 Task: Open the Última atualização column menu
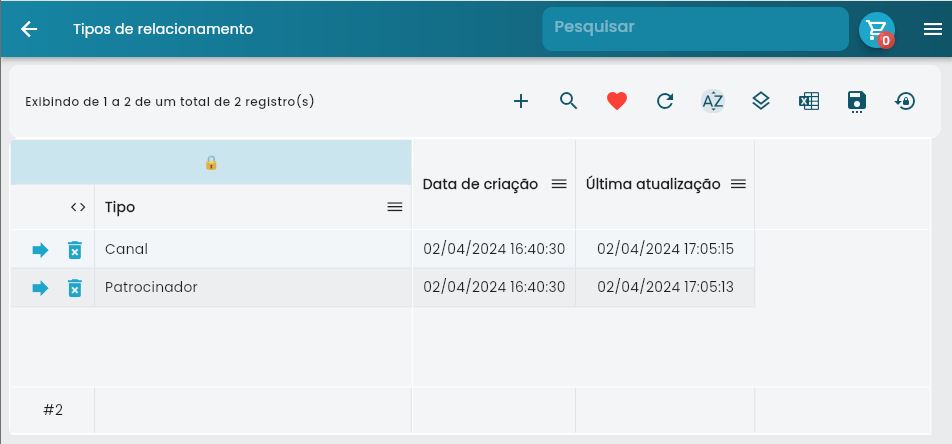[738, 184]
